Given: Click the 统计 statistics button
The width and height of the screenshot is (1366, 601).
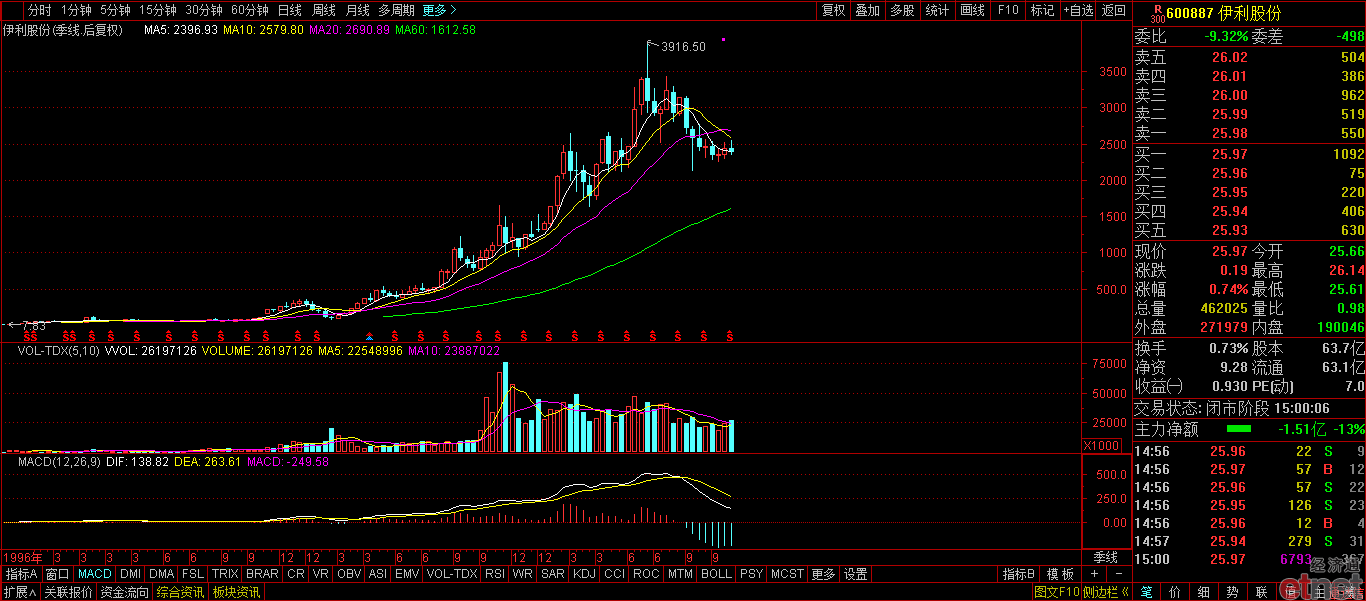Looking at the screenshot, I should (937, 10).
